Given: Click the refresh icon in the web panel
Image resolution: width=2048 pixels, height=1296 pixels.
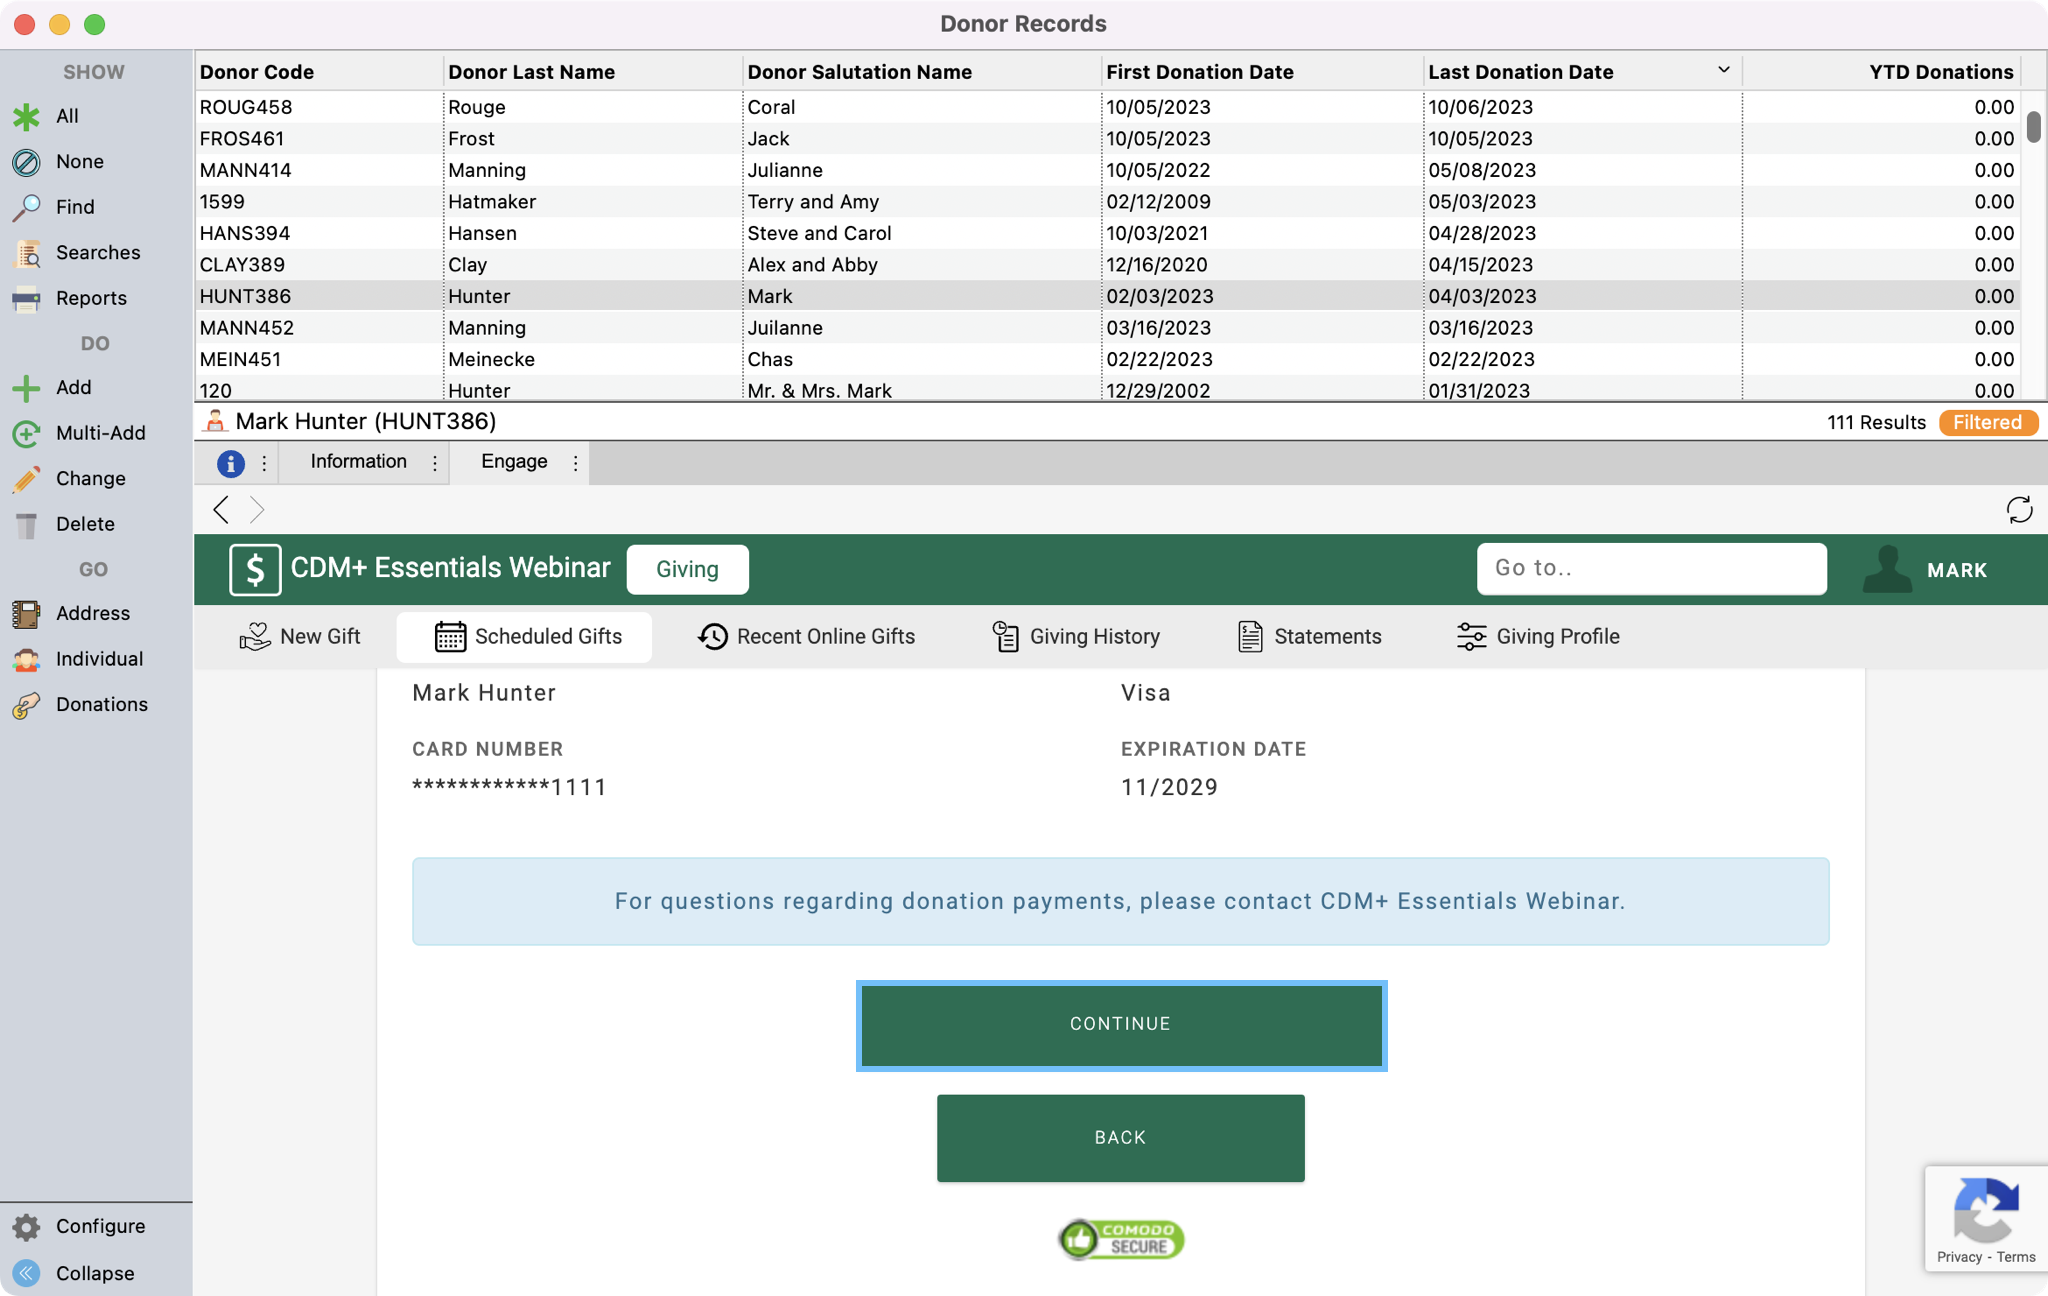Looking at the screenshot, I should tap(2019, 510).
